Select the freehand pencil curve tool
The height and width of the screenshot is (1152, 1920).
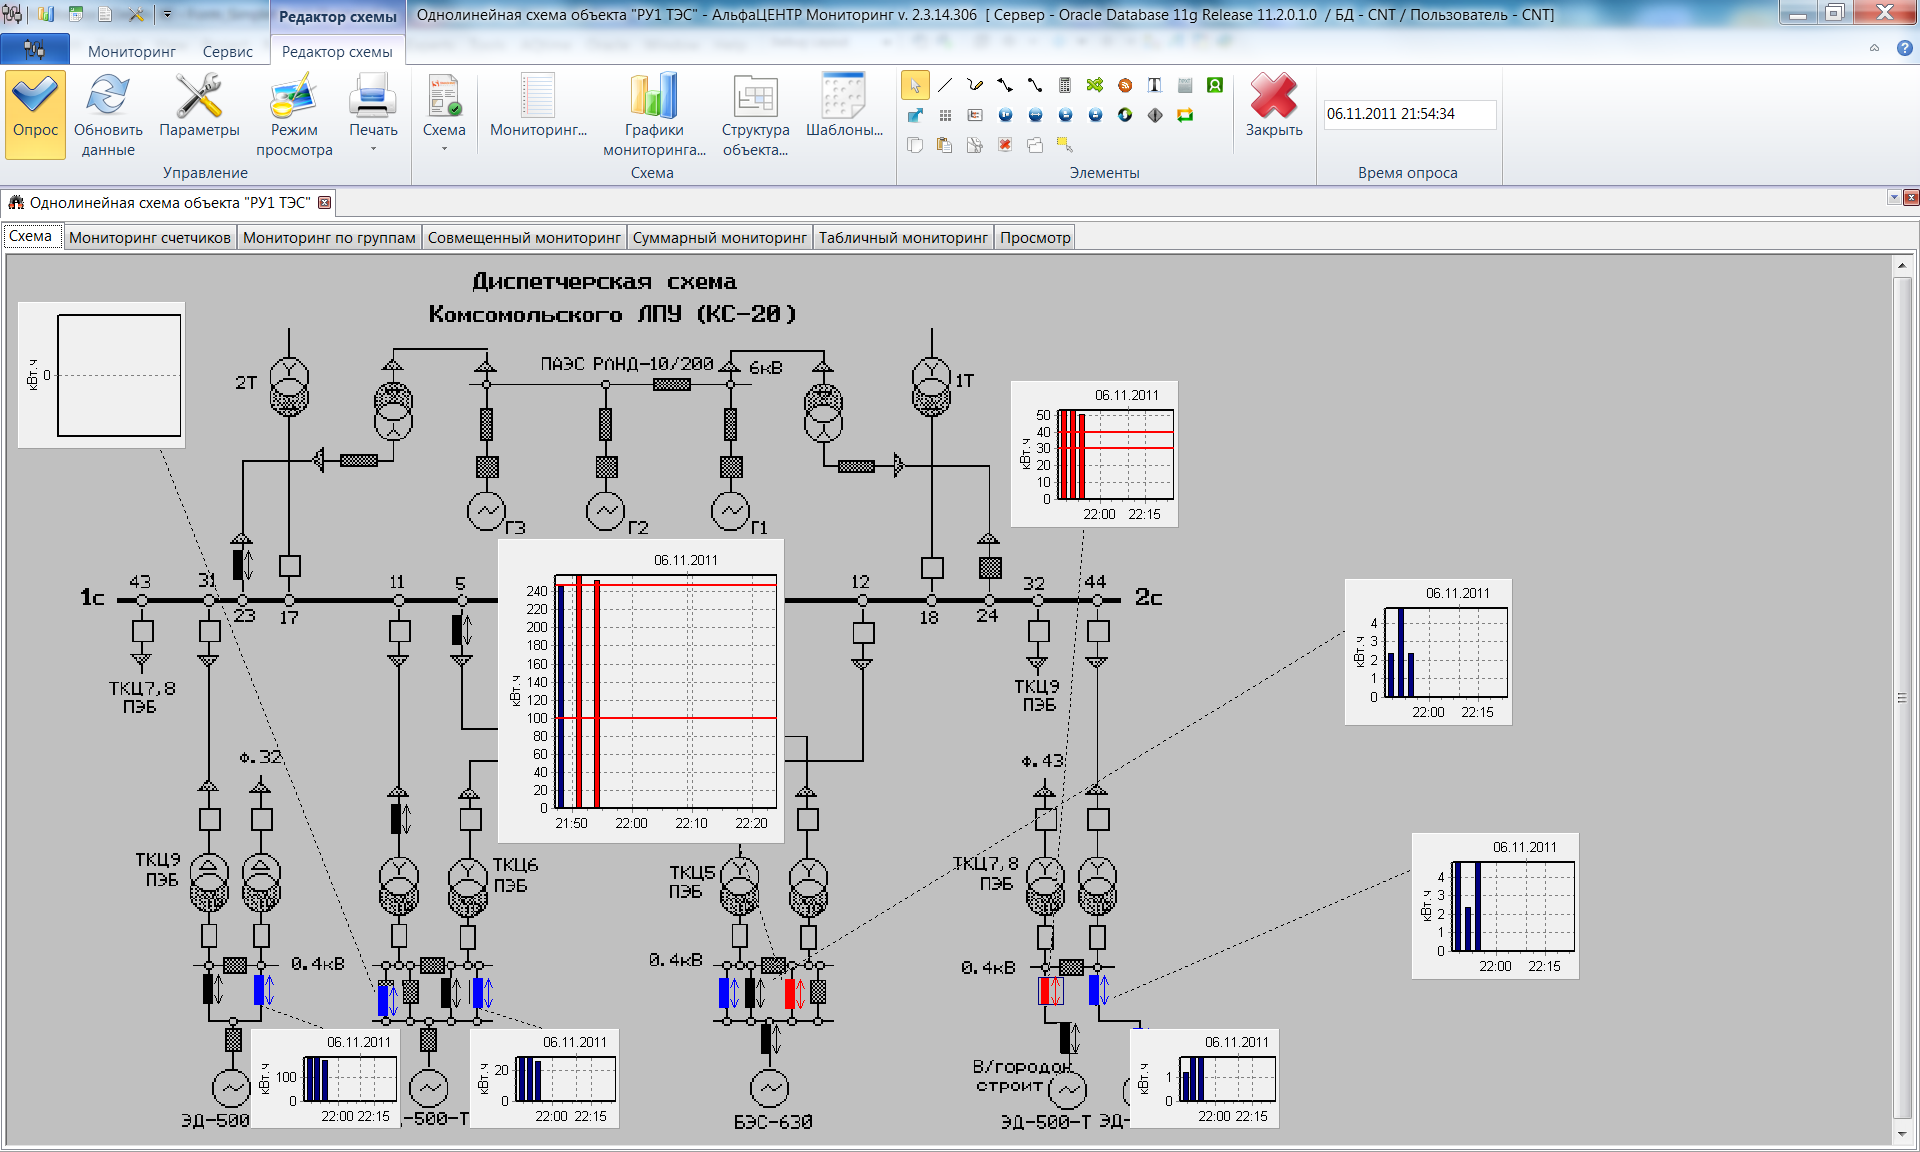(x=975, y=86)
